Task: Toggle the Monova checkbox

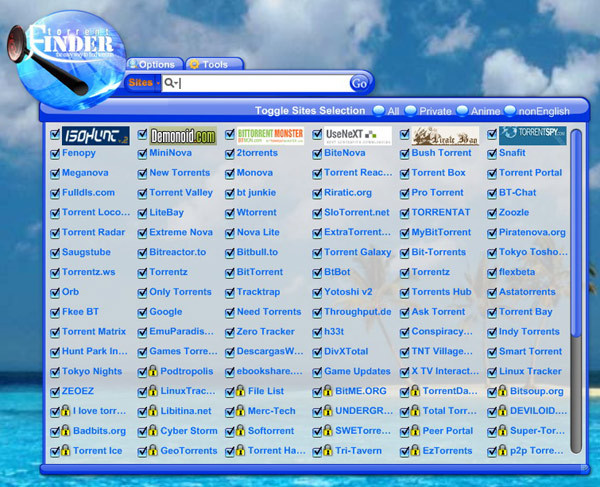Action: 230,174
